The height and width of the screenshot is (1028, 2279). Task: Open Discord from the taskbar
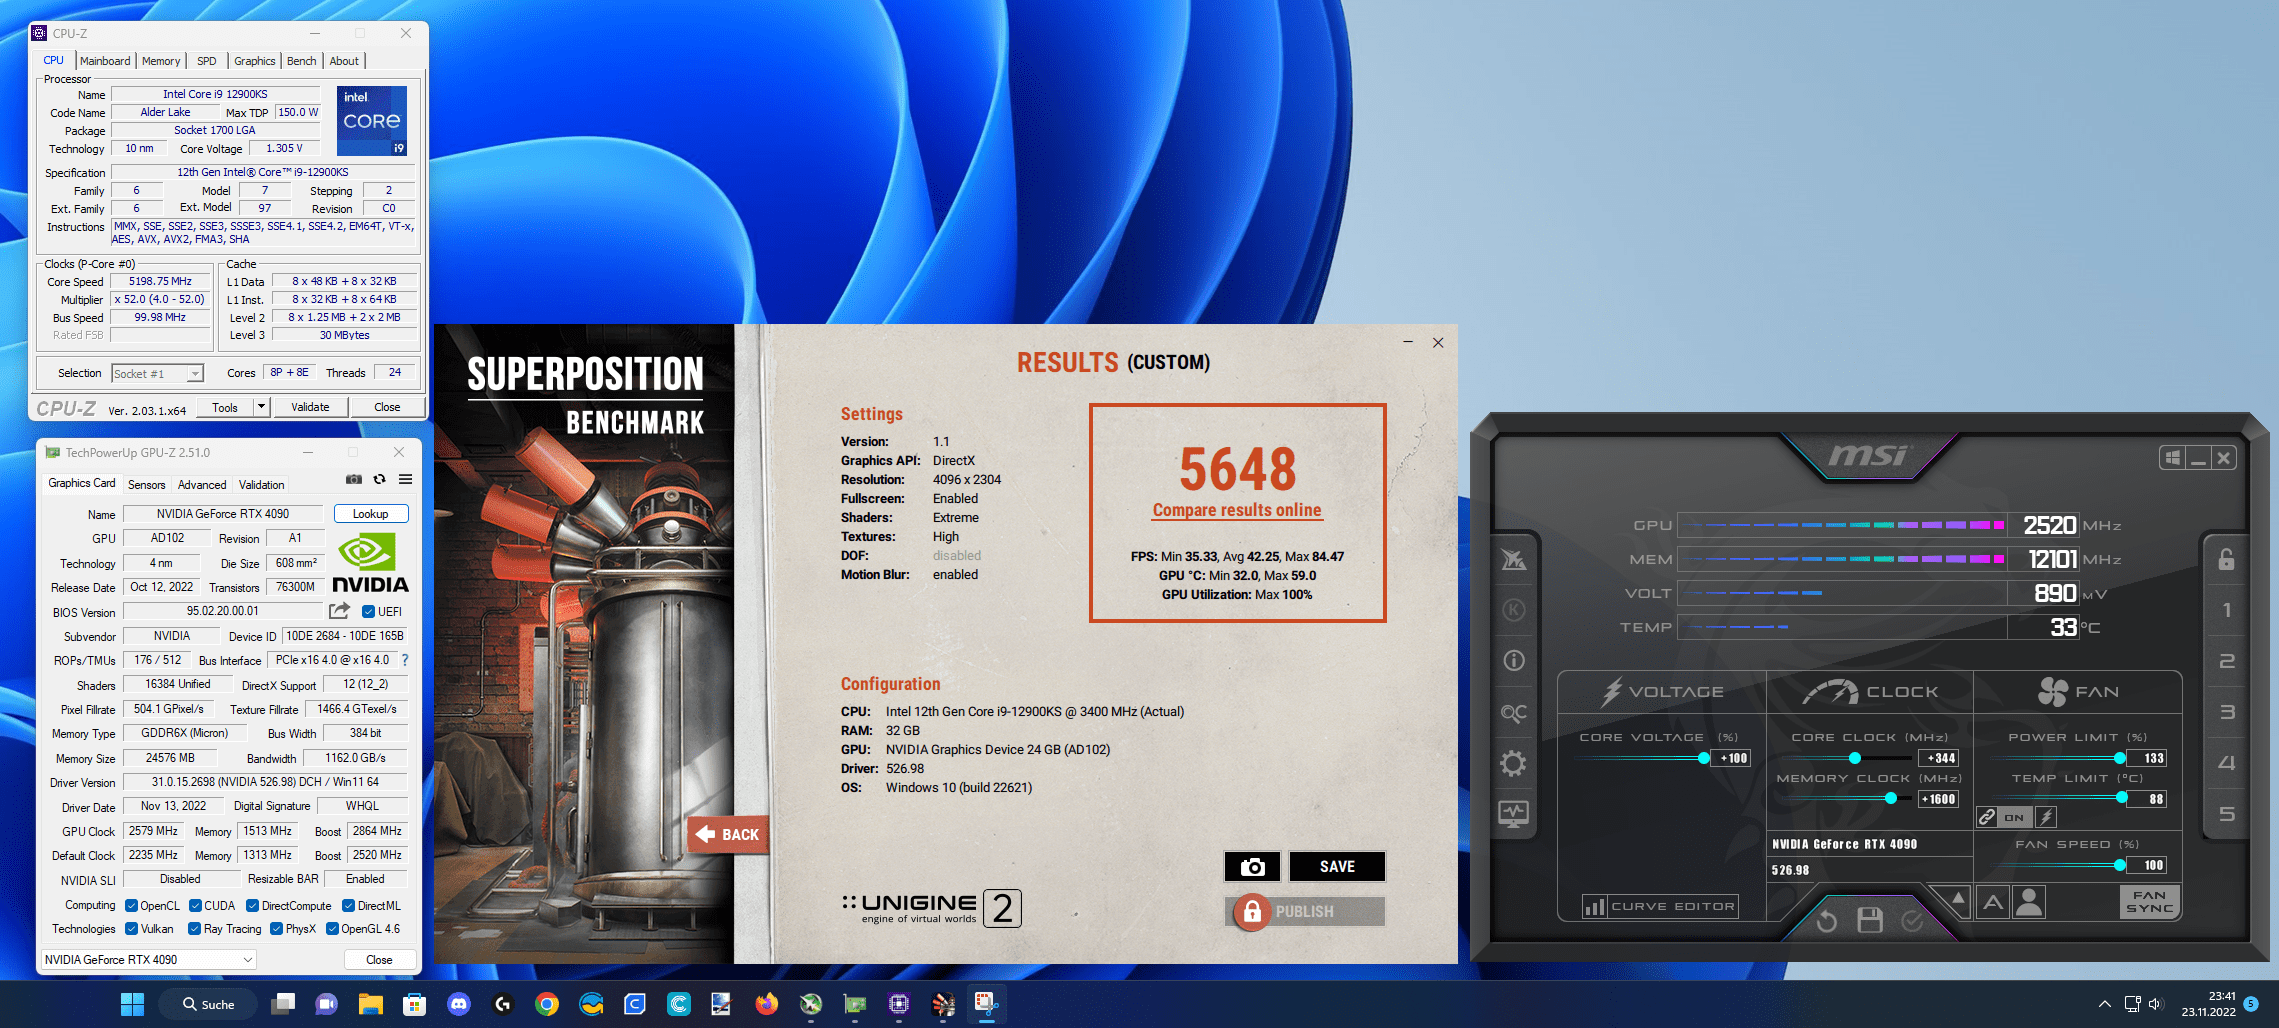click(459, 1004)
